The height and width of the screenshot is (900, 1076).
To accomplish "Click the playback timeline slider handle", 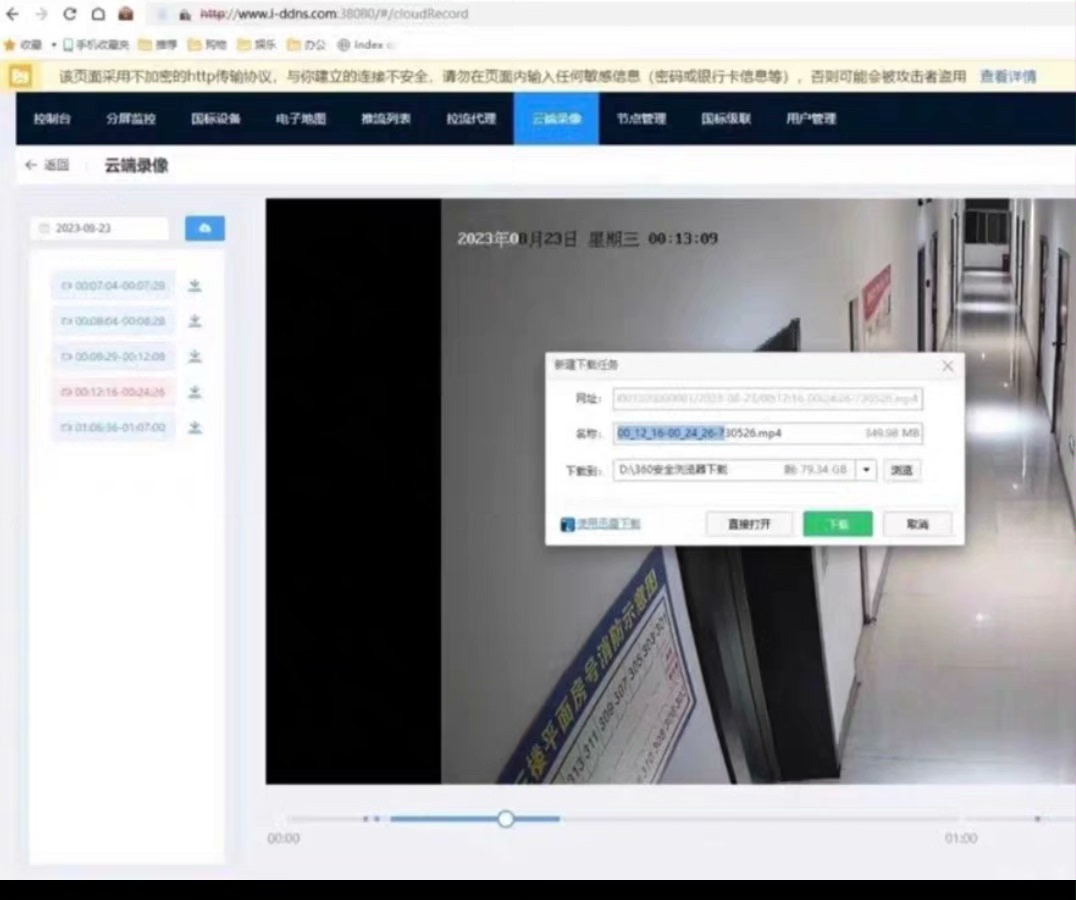I will click(506, 819).
